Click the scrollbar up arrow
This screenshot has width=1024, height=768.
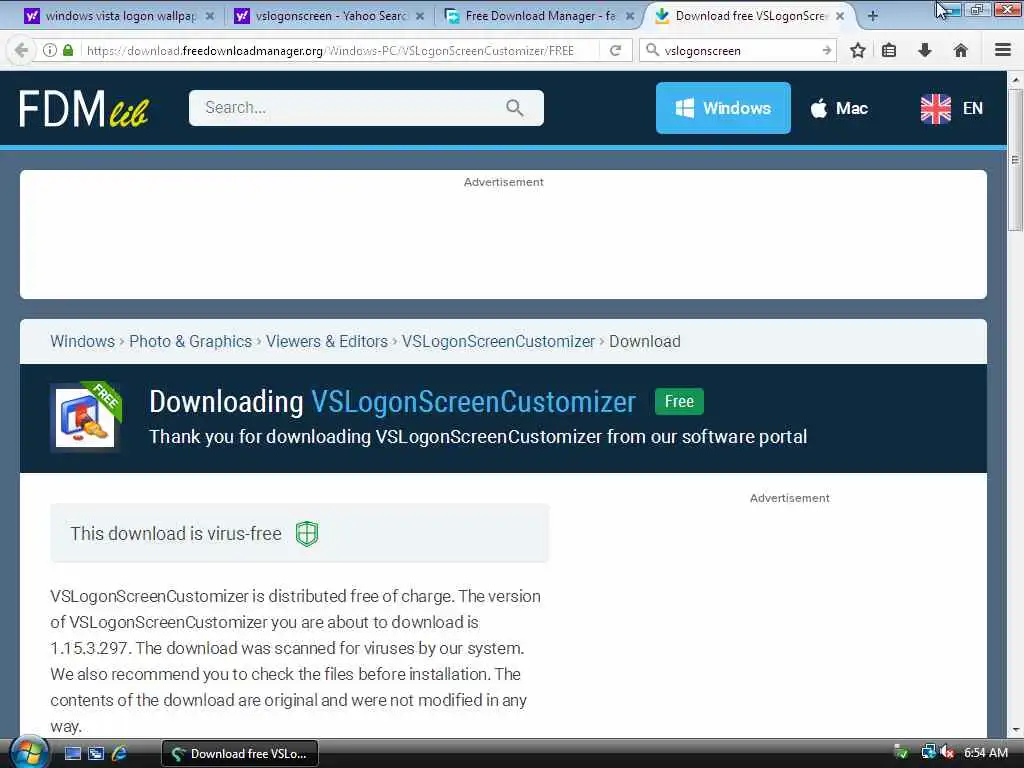[1014, 80]
